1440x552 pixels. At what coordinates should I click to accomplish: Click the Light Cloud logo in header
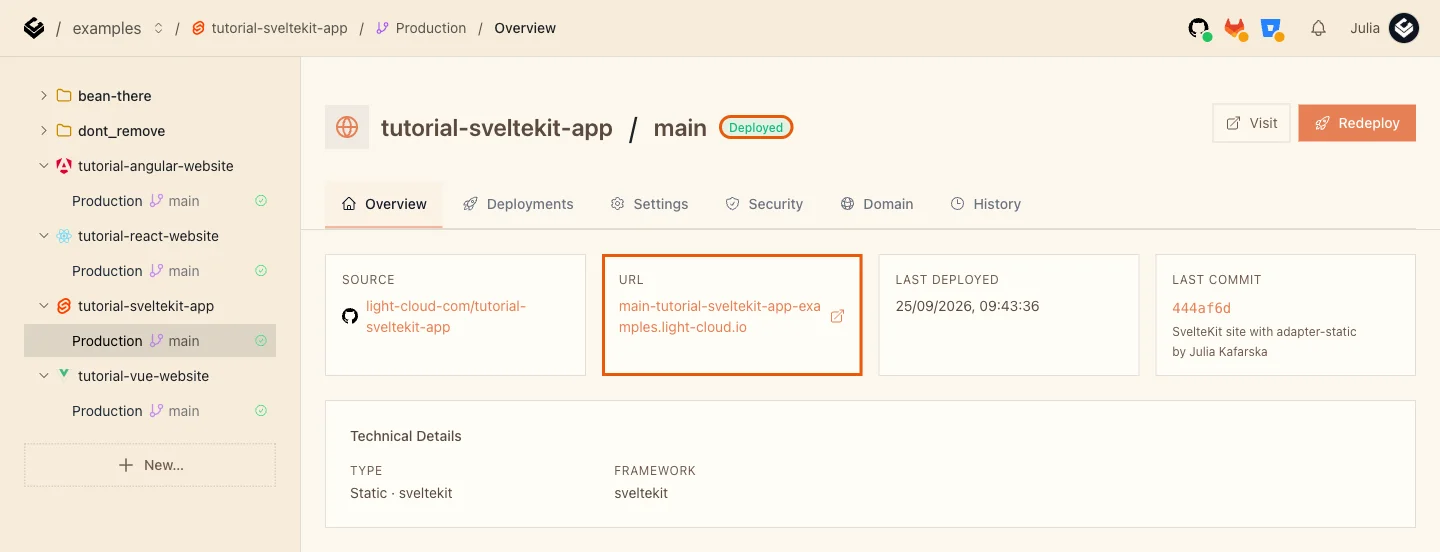pos(34,28)
